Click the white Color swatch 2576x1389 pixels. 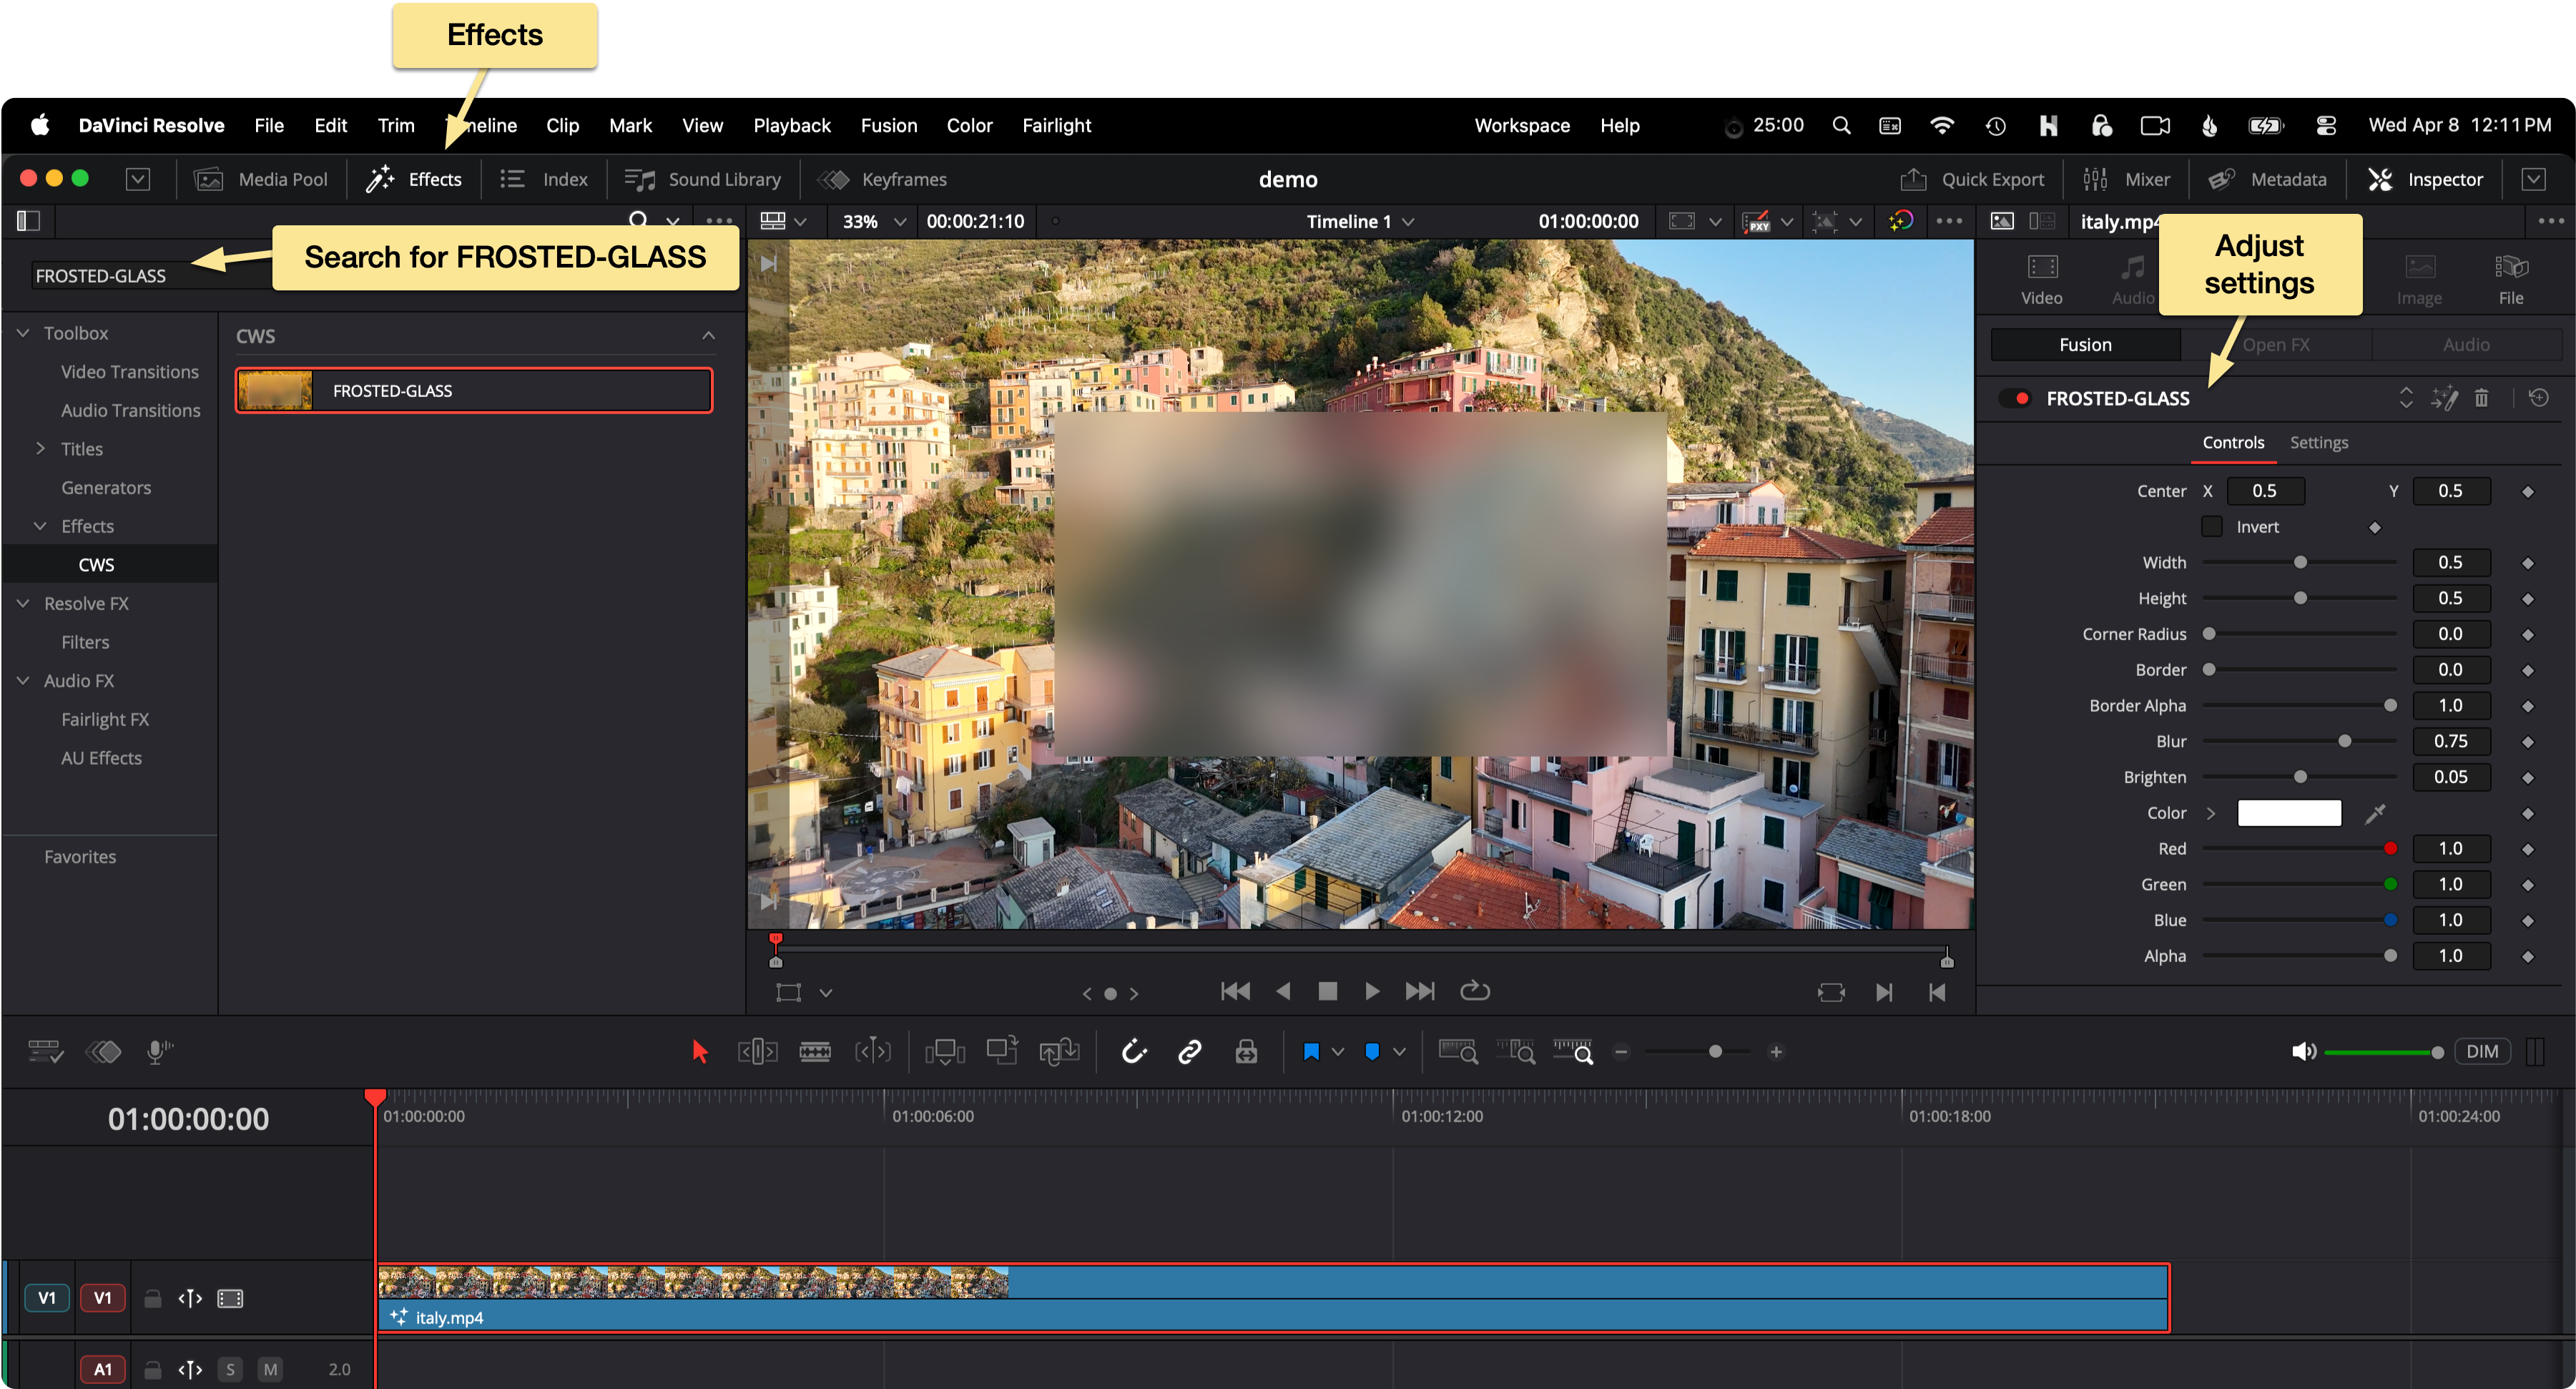pos(2288,813)
